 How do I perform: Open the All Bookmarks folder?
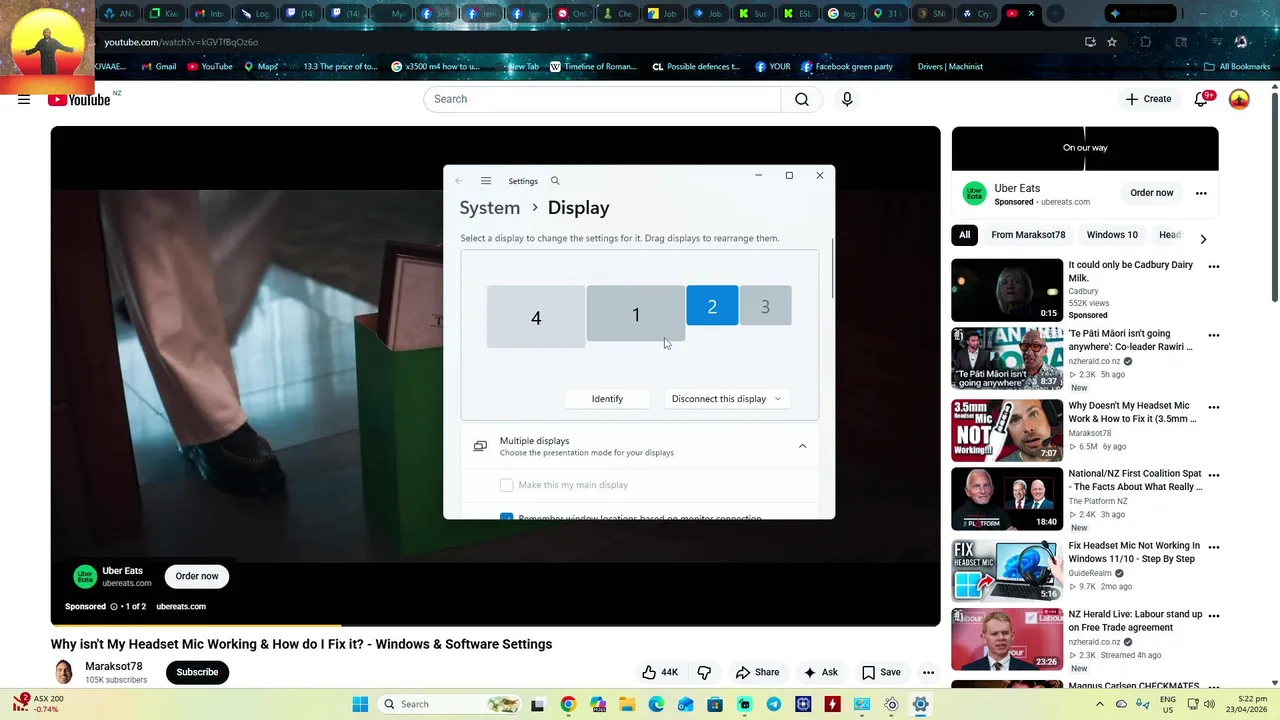[1238, 66]
